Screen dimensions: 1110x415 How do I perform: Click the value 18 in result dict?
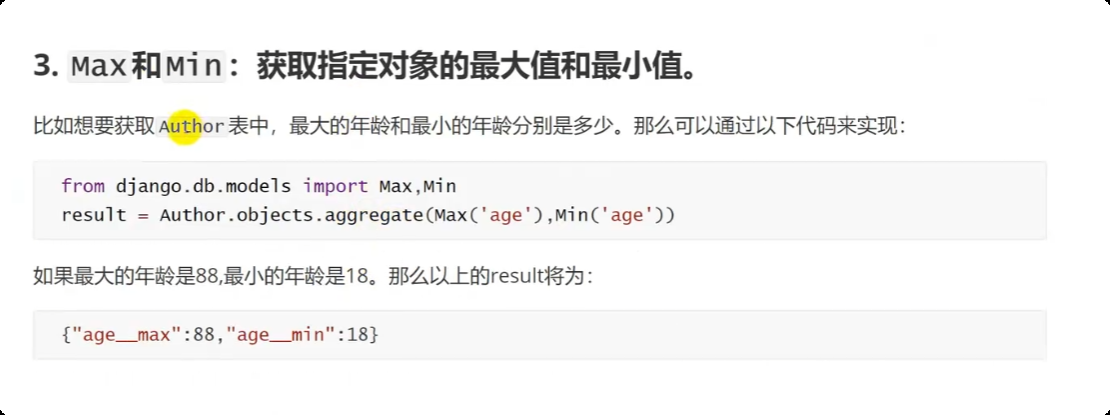(x=358, y=334)
